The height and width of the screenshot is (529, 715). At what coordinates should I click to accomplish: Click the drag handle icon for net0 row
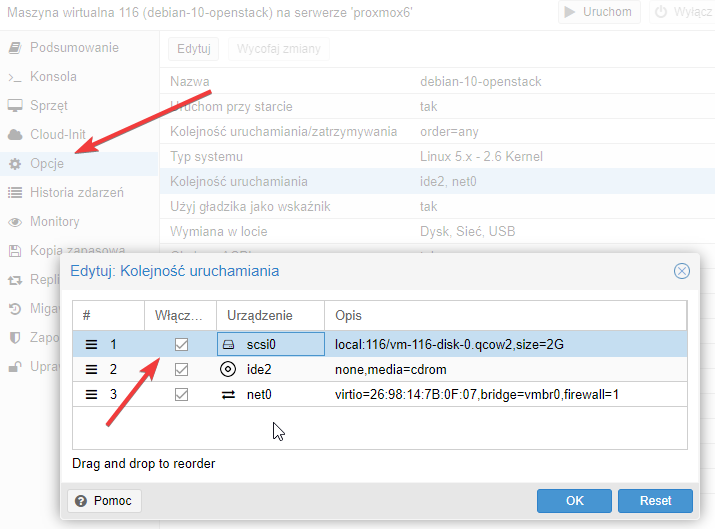point(91,395)
